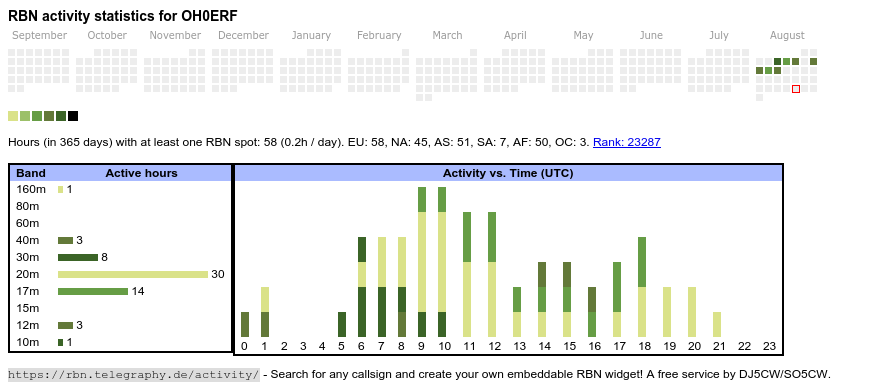The height and width of the screenshot is (390, 870).
Task: Select the 160m band label
Action: (31, 190)
